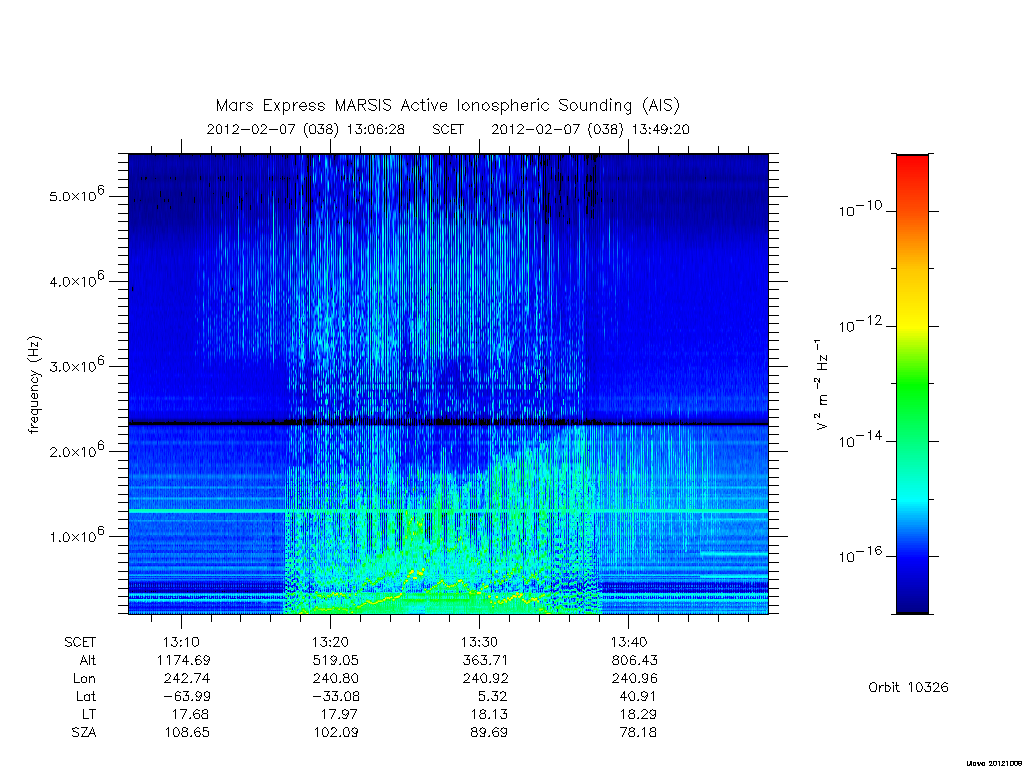Click the 'SZA' row label

[x=84, y=733]
